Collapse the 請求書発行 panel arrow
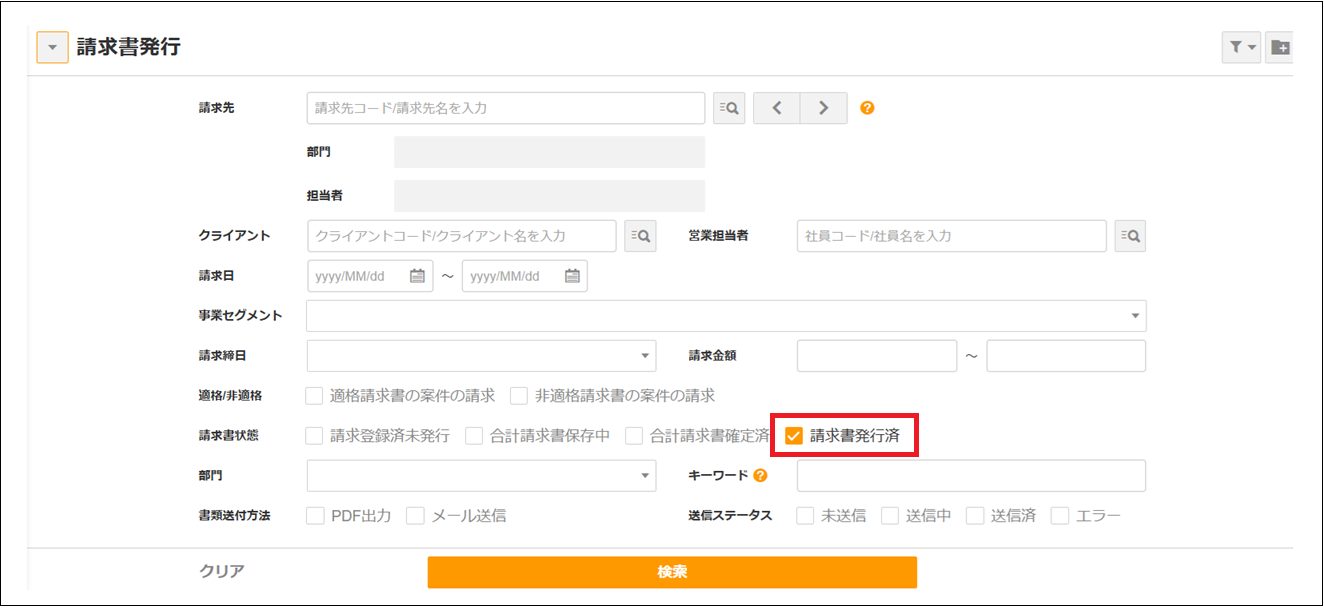 (53, 47)
